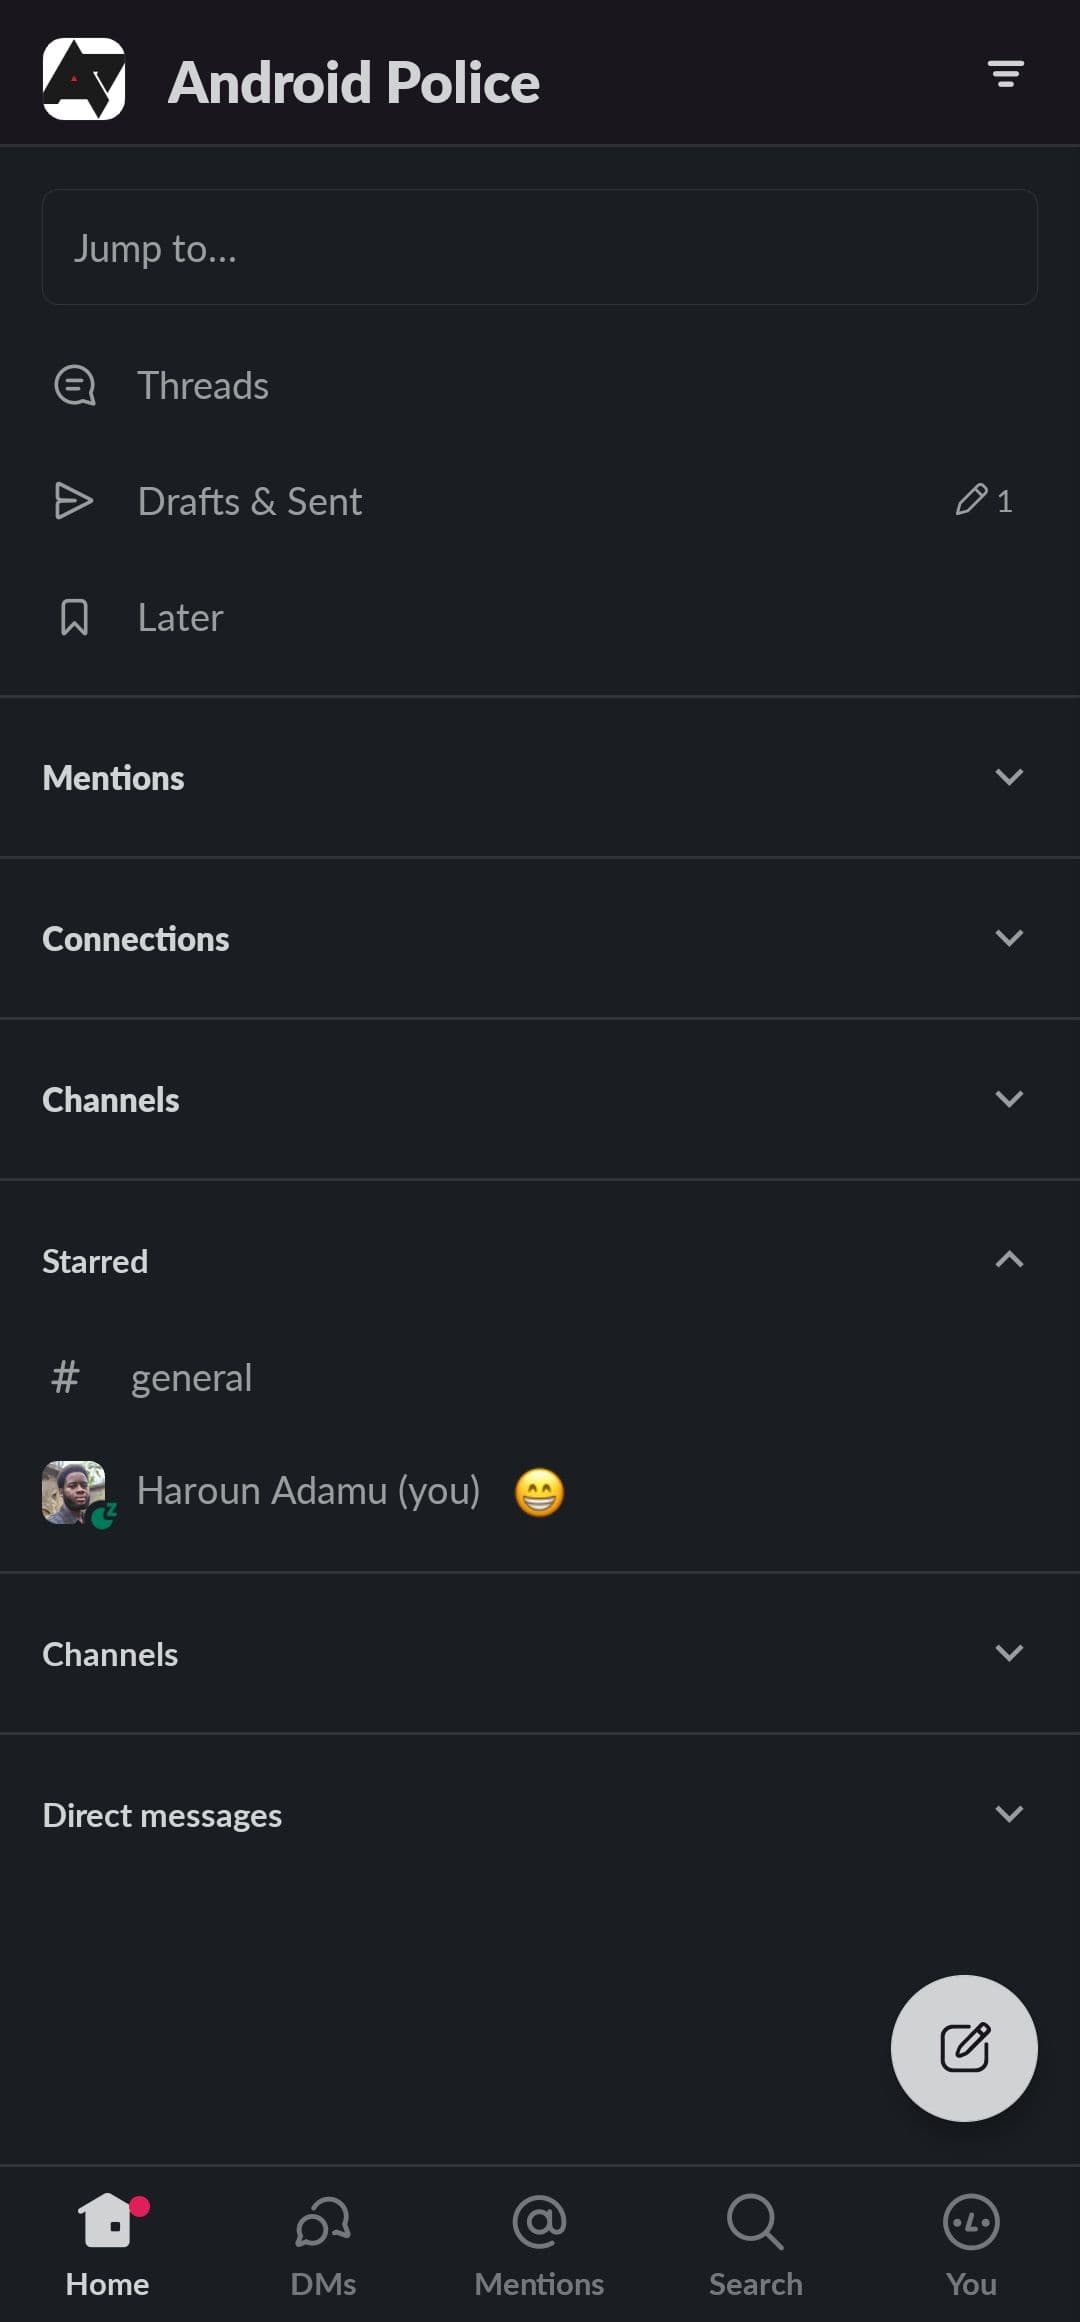Click the grinning emoji status icon
This screenshot has width=1080, height=2322.
539,1493
